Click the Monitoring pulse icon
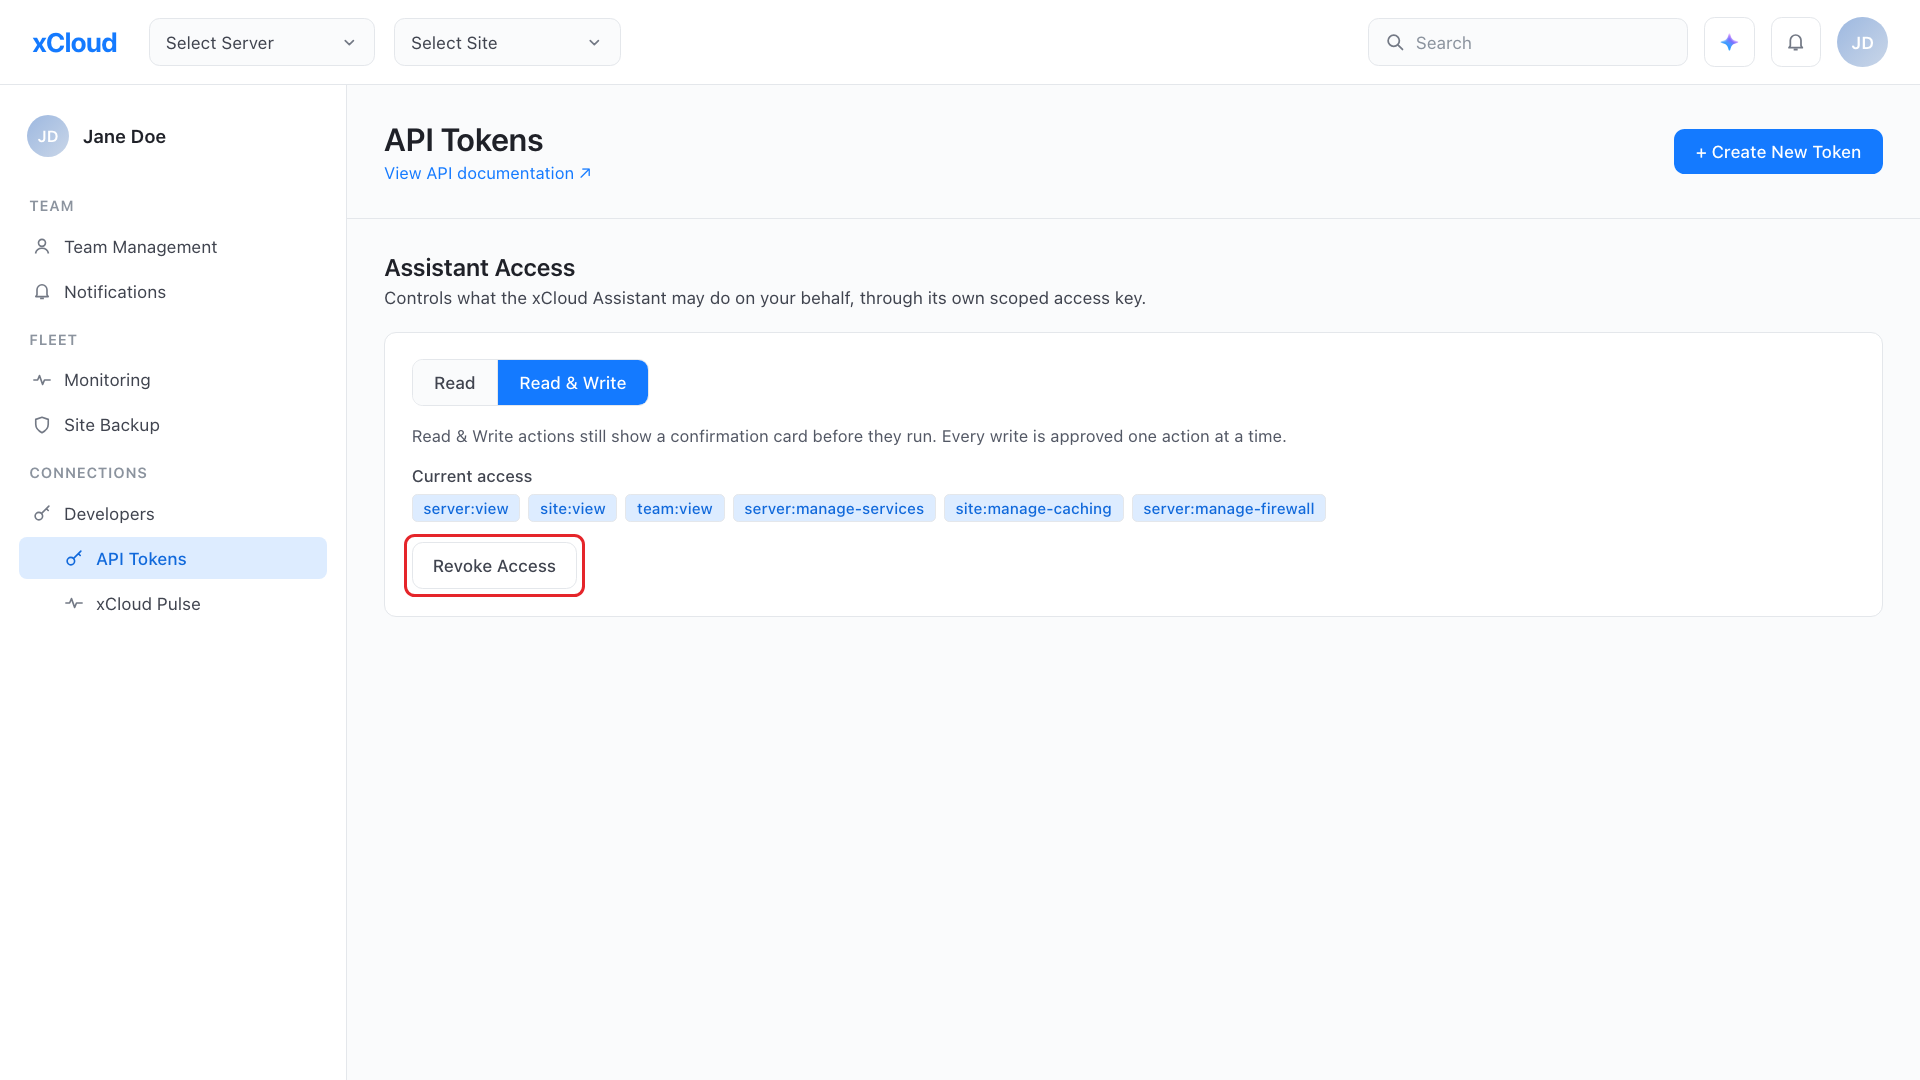The width and height of the screenshot is (1920, 1080). point(42,380)
